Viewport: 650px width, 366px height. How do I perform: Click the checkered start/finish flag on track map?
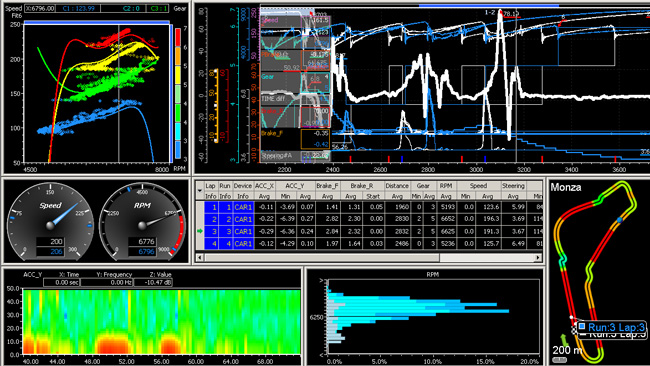(574, 330)
